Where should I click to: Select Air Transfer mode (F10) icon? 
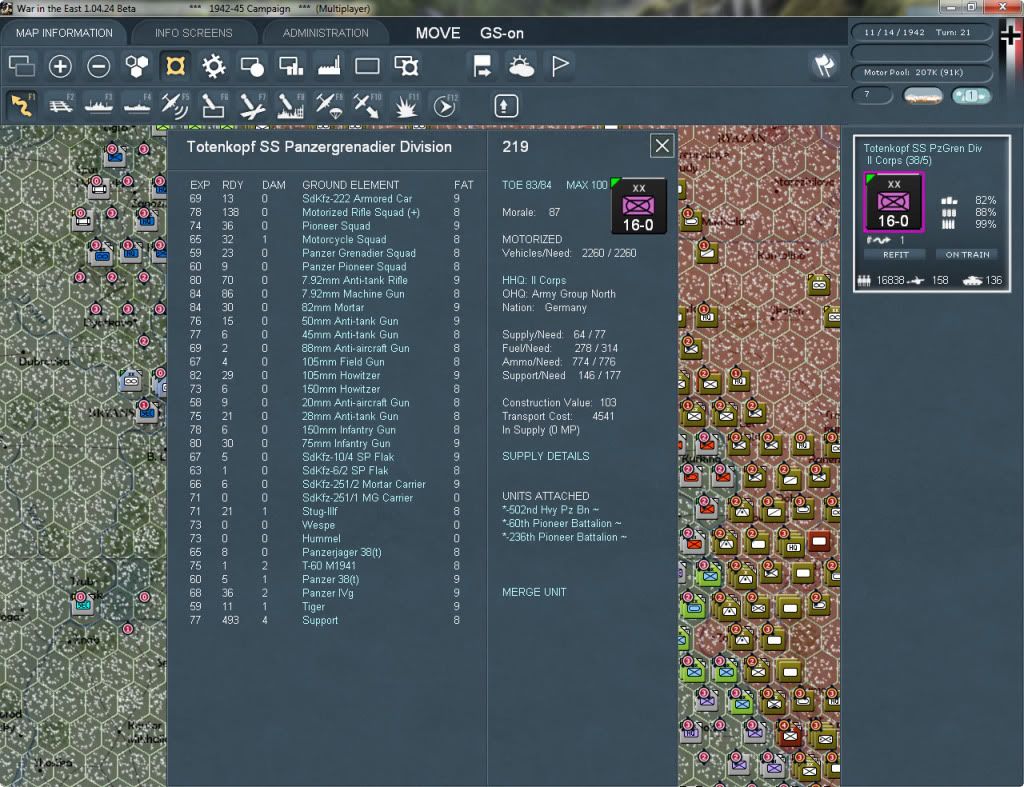[367, 105]
